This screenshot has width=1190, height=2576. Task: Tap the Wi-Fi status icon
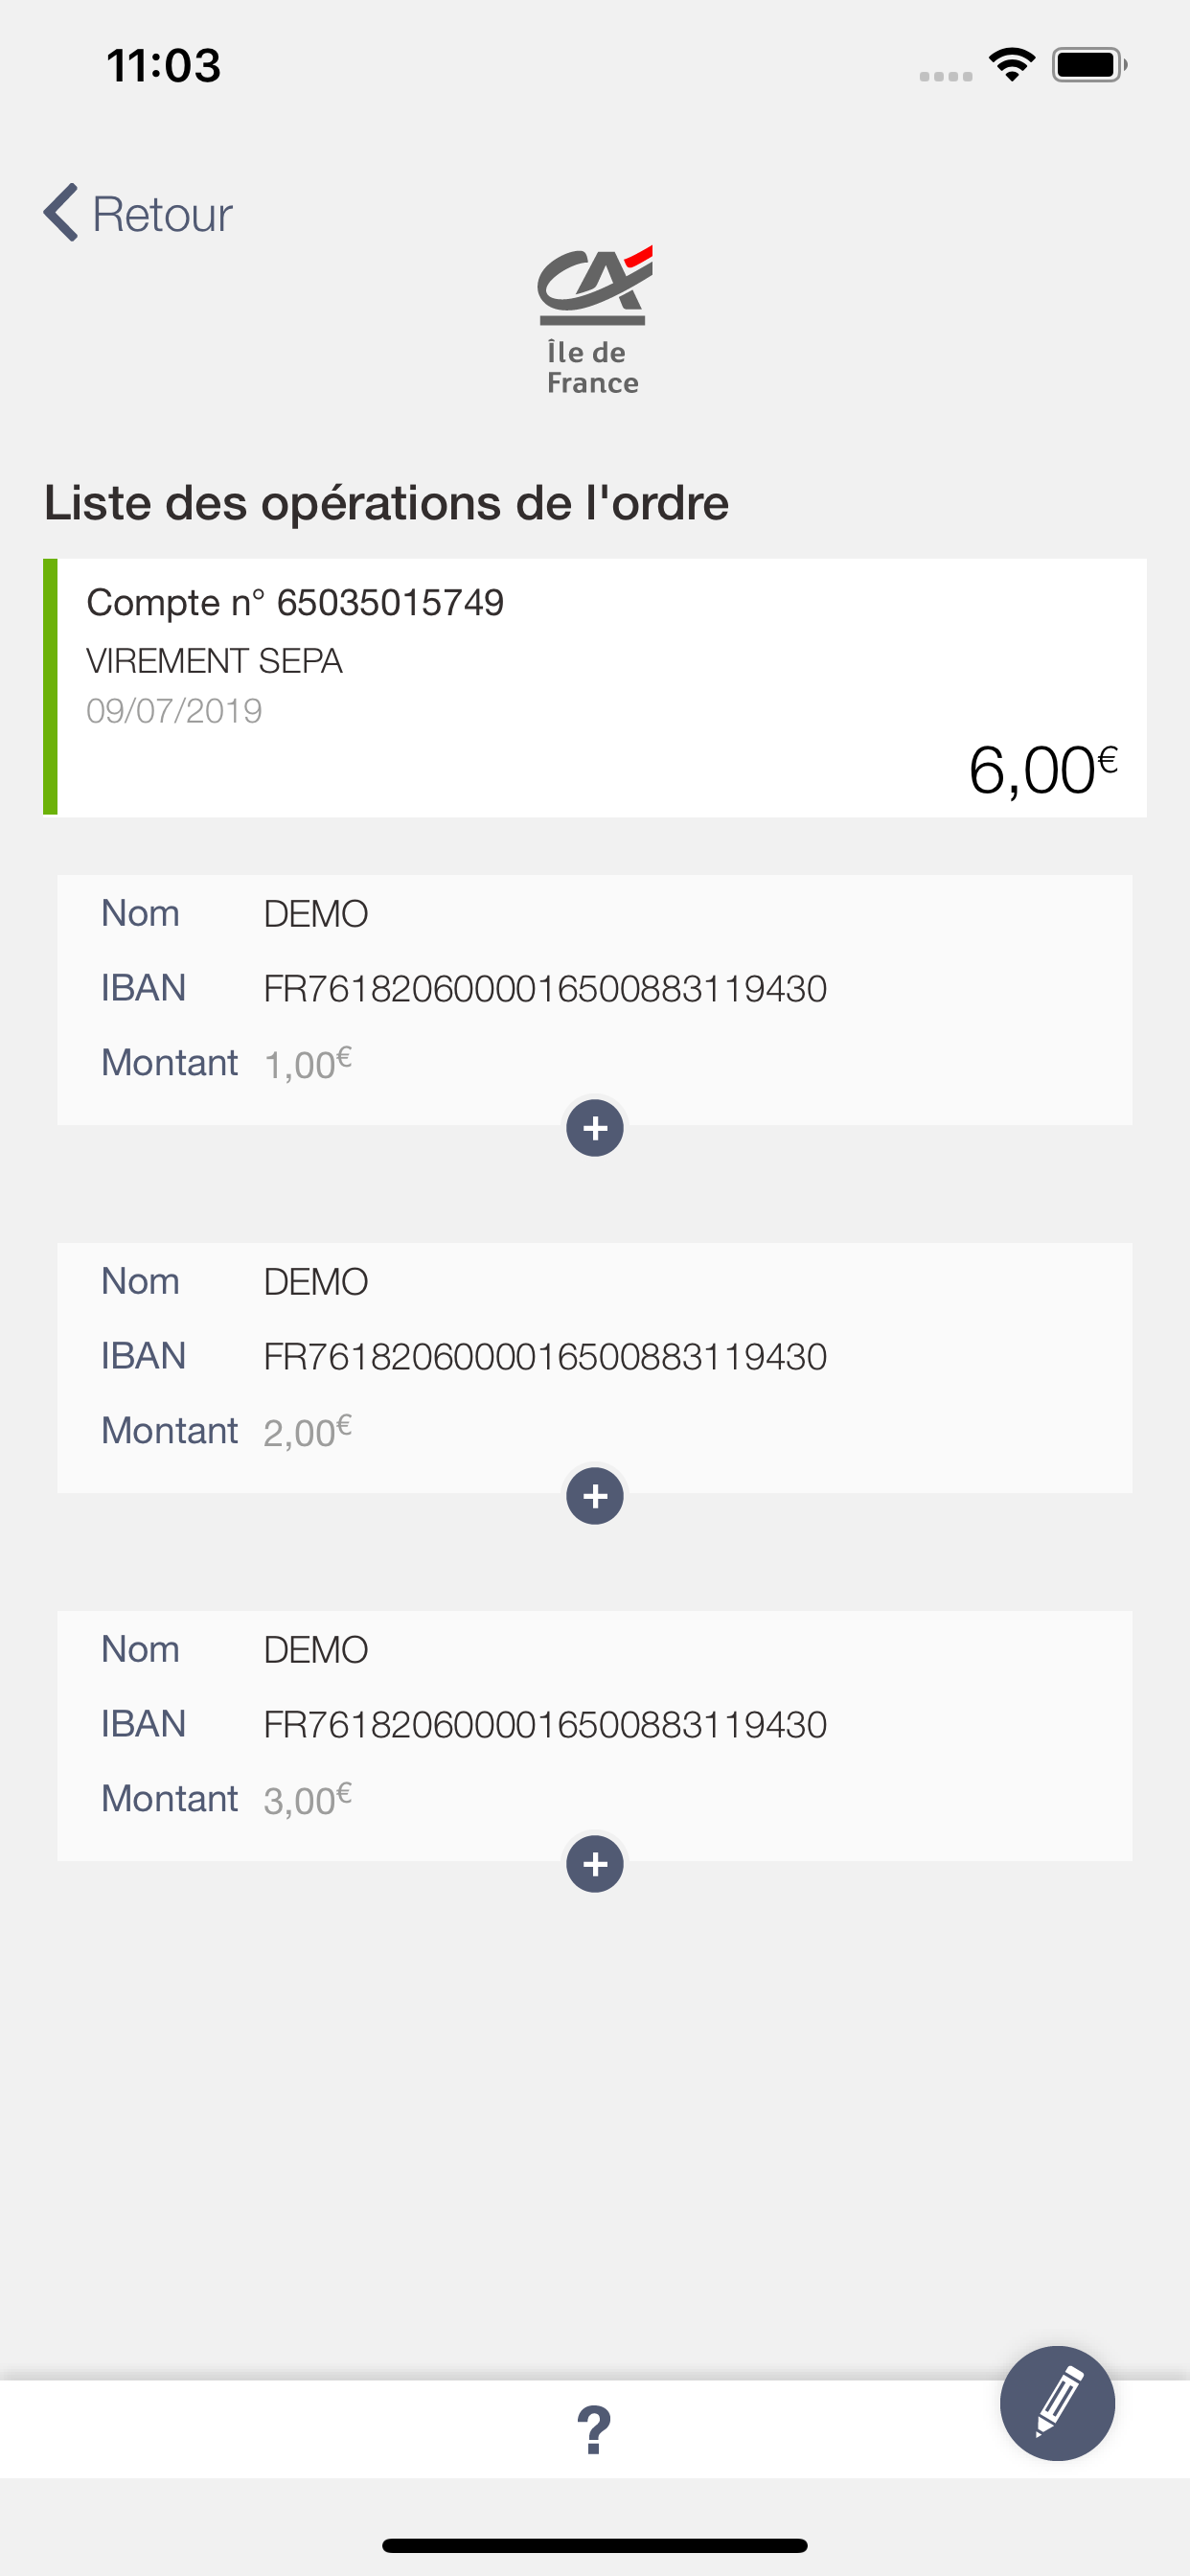point(1012,65)
